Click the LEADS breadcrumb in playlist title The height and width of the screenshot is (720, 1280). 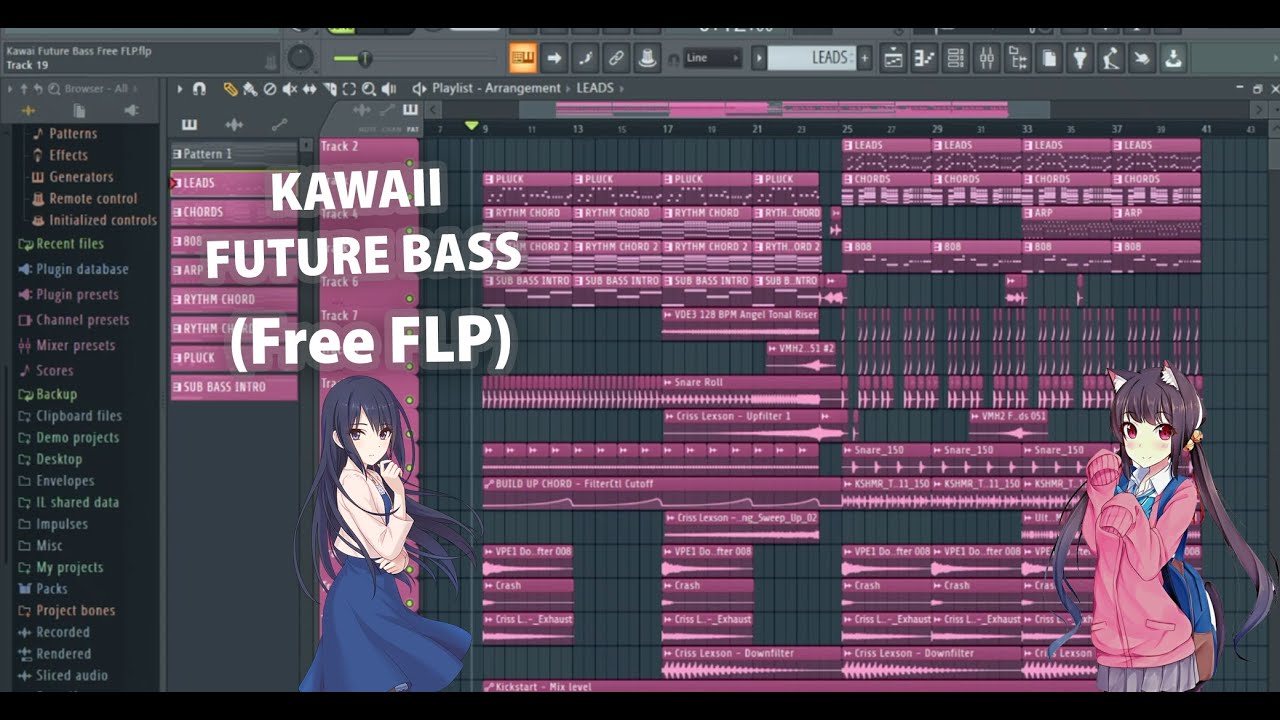[x=595, y=88]
